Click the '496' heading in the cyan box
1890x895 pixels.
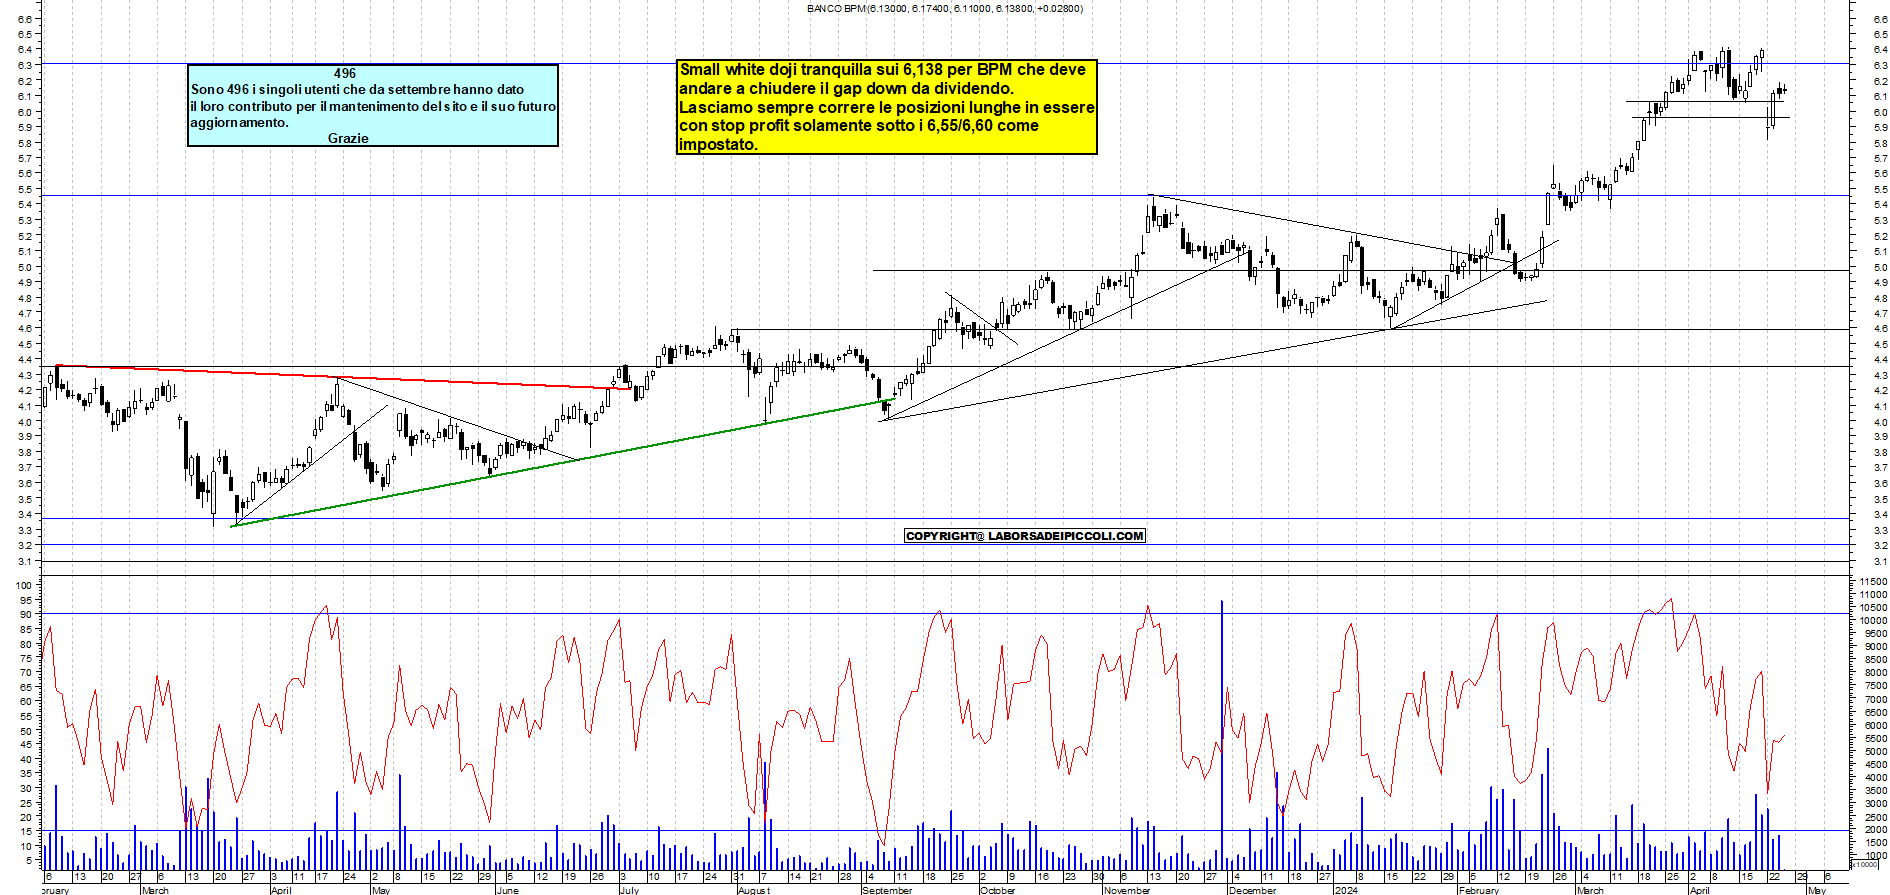[x=345, y=73]
